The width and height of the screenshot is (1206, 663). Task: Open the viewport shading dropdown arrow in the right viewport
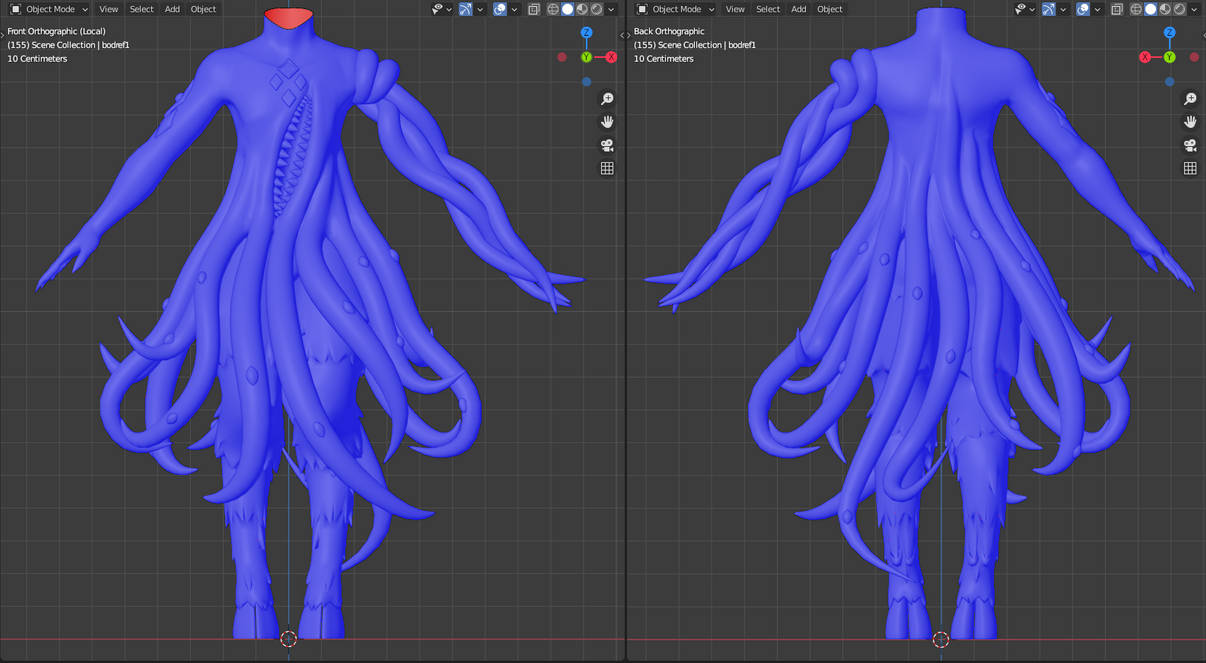[1196, 8]
